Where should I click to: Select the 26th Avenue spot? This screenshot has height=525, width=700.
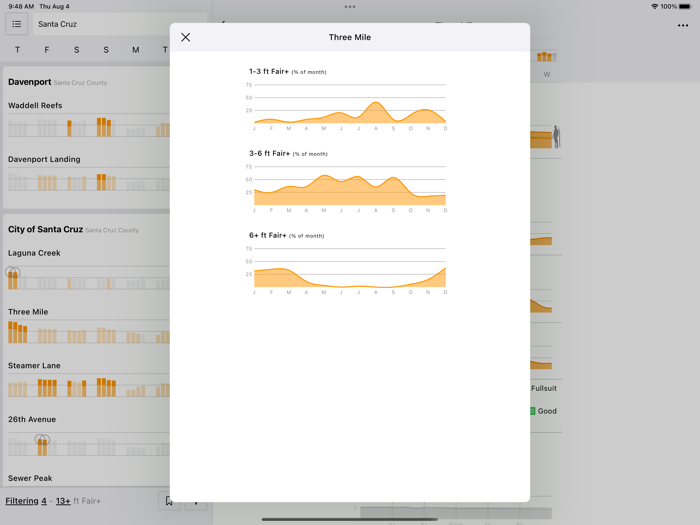(32, 420)
